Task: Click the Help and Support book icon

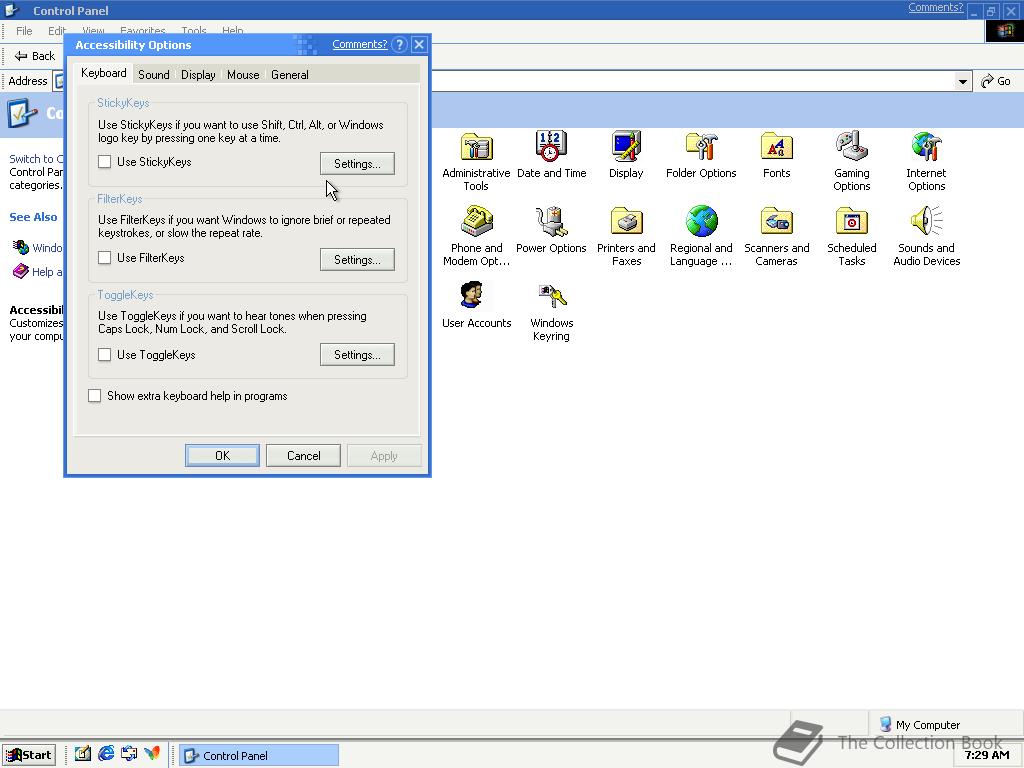Action: tap(21, 271)
